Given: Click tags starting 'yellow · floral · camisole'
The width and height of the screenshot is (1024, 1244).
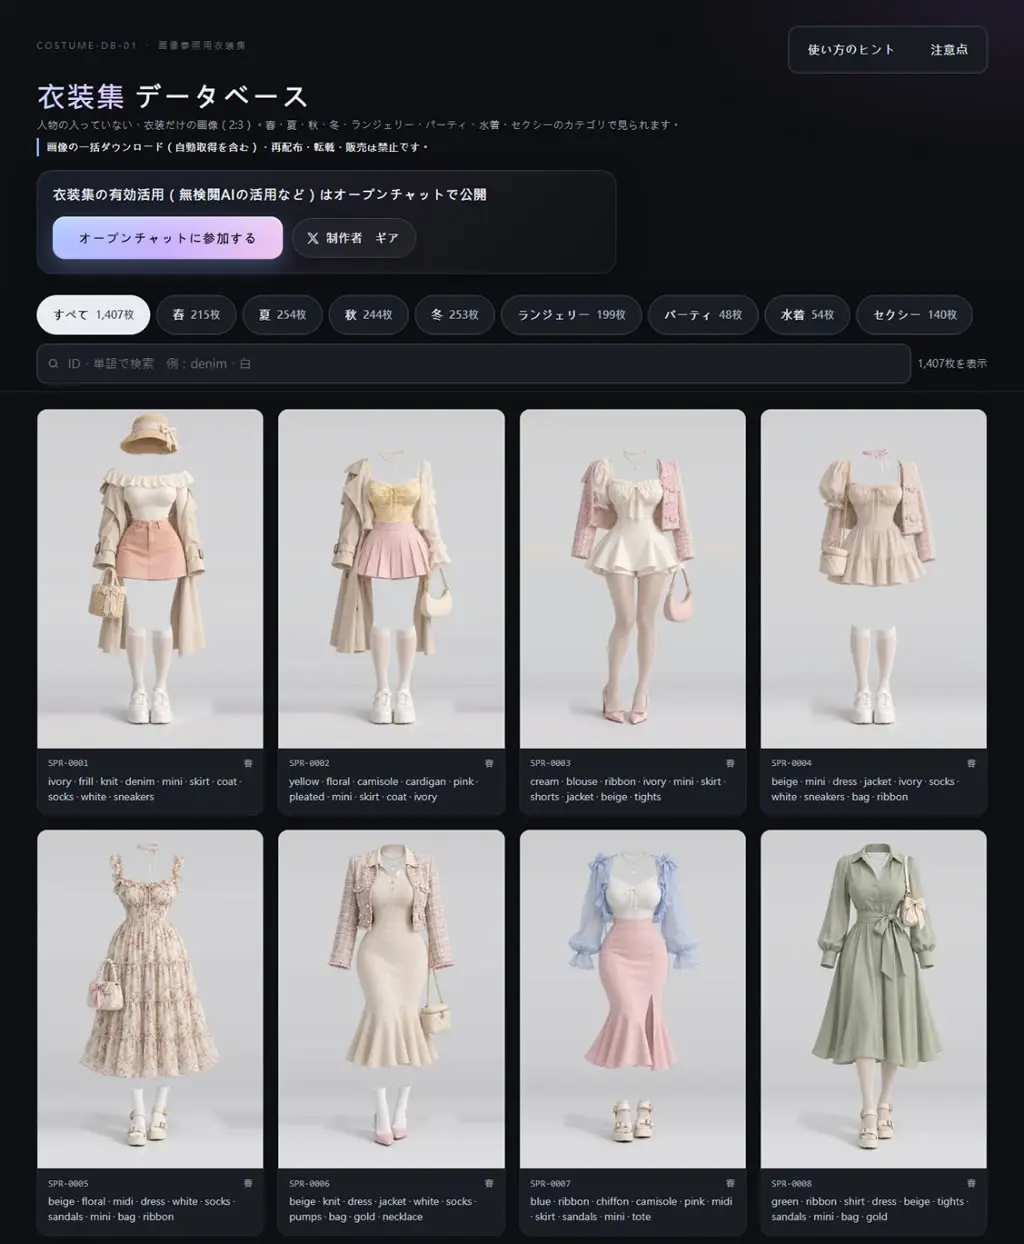Looking at the screenshot, I should pyautogui.click(x=383, y=789).
